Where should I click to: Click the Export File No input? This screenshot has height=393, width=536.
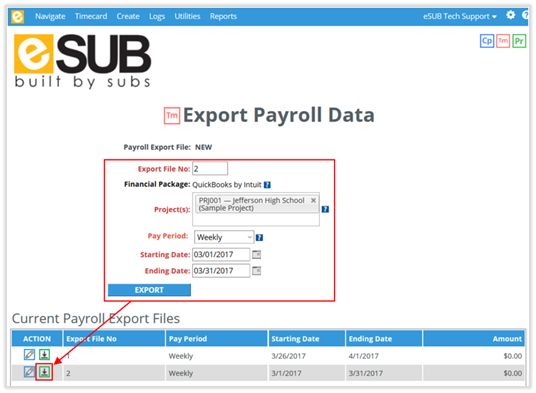tap(210, 168)
